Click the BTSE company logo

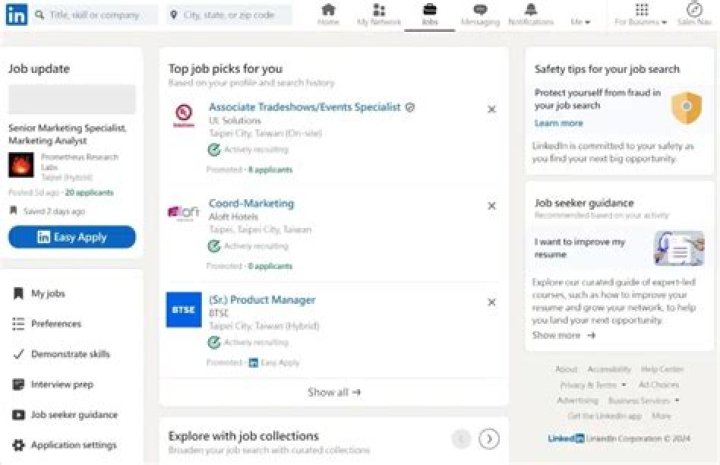184,309
